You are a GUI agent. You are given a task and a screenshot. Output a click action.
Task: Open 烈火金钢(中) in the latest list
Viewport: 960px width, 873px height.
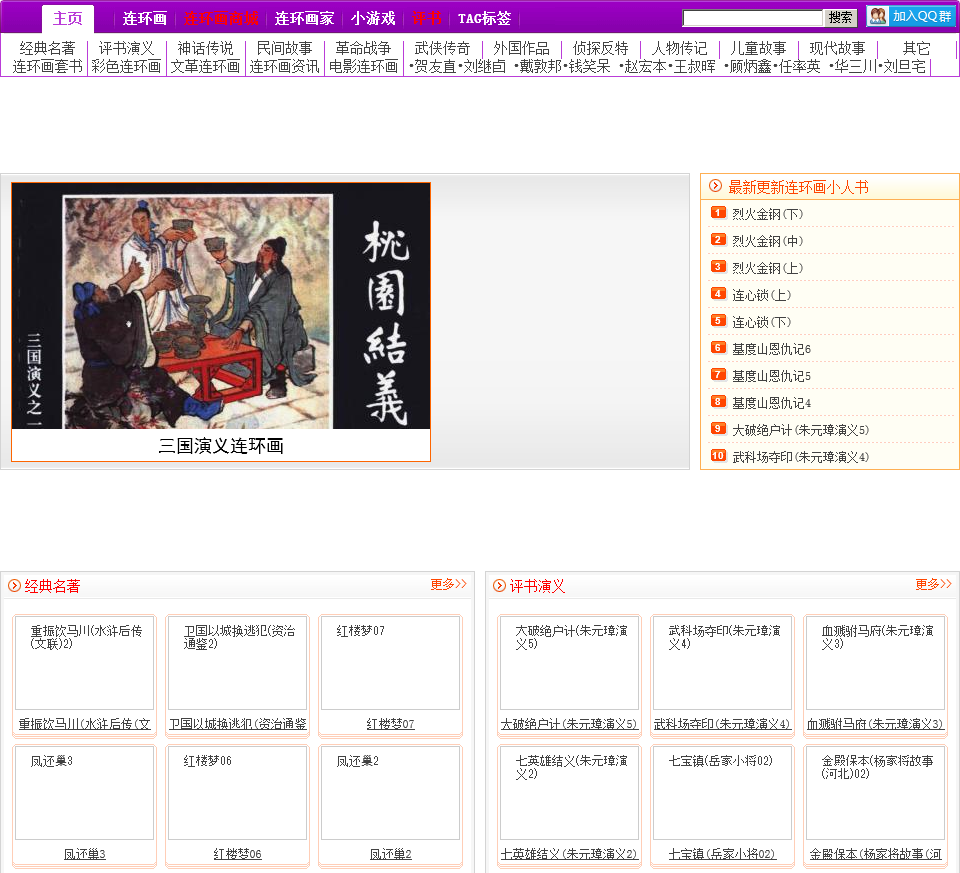click(768, 241)
